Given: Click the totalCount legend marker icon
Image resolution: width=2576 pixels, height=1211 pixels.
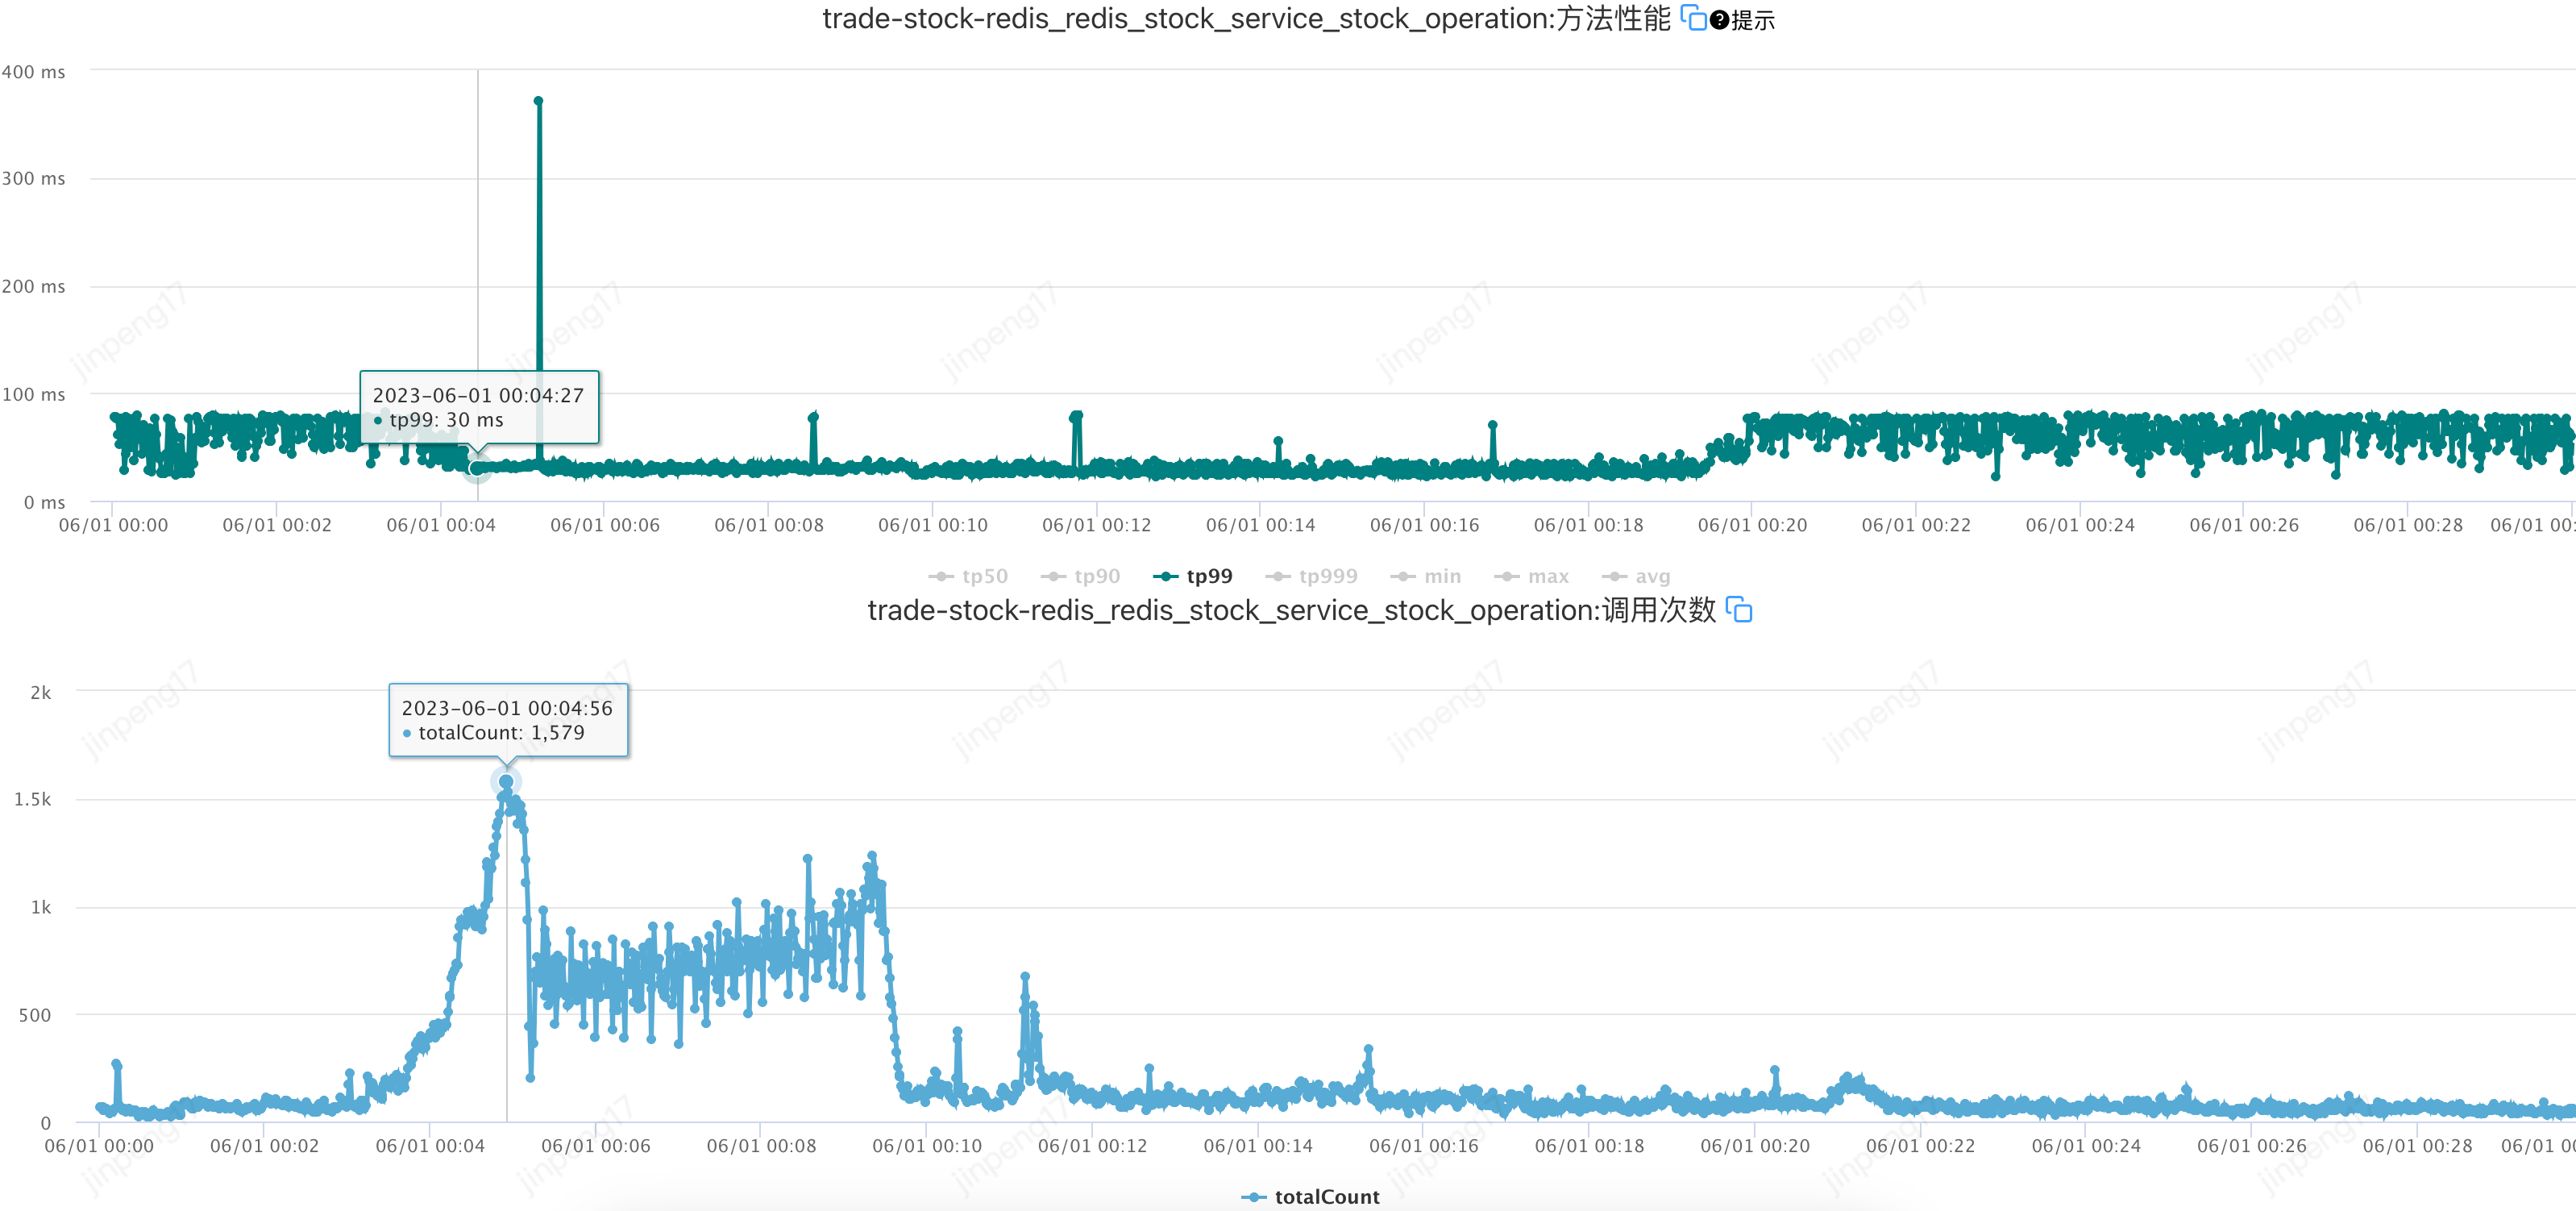Looking at the screenshot, I should pos(1253,1197).
